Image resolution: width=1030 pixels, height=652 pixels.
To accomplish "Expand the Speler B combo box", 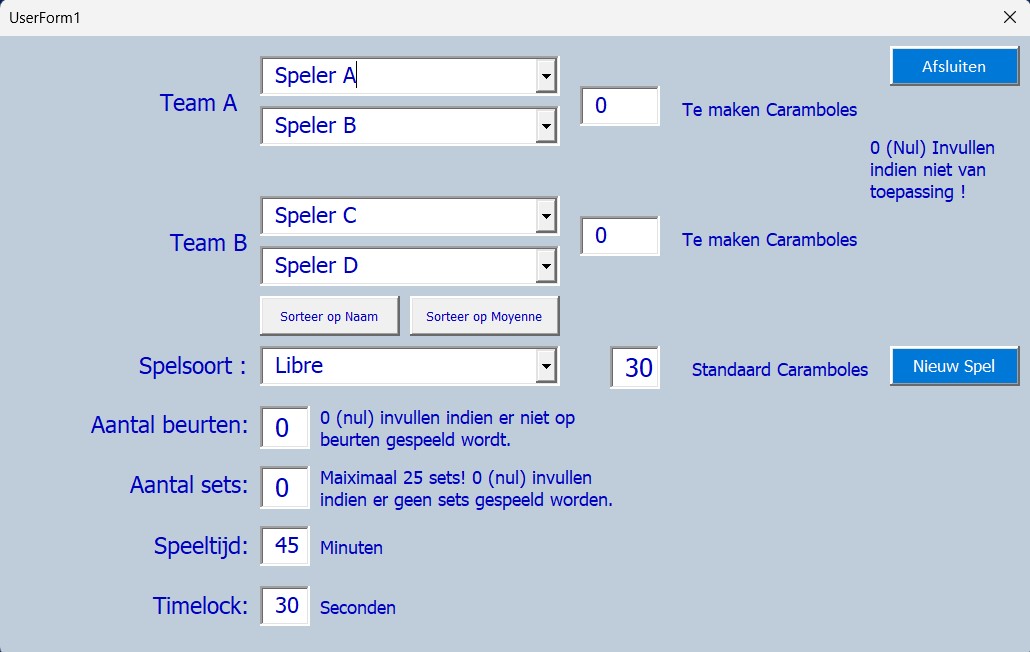I will coord(546,126).
